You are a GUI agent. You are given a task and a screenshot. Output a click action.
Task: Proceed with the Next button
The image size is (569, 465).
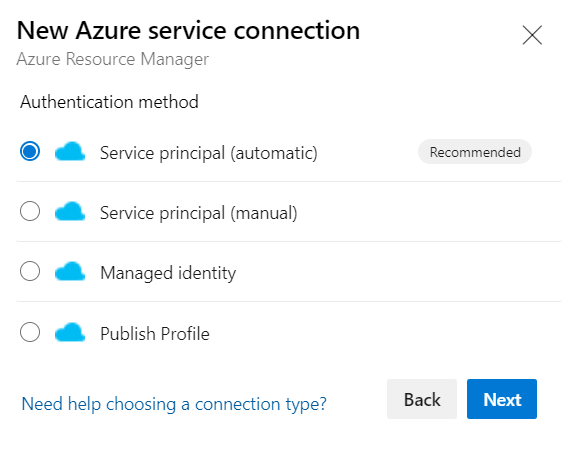[502, 399]
